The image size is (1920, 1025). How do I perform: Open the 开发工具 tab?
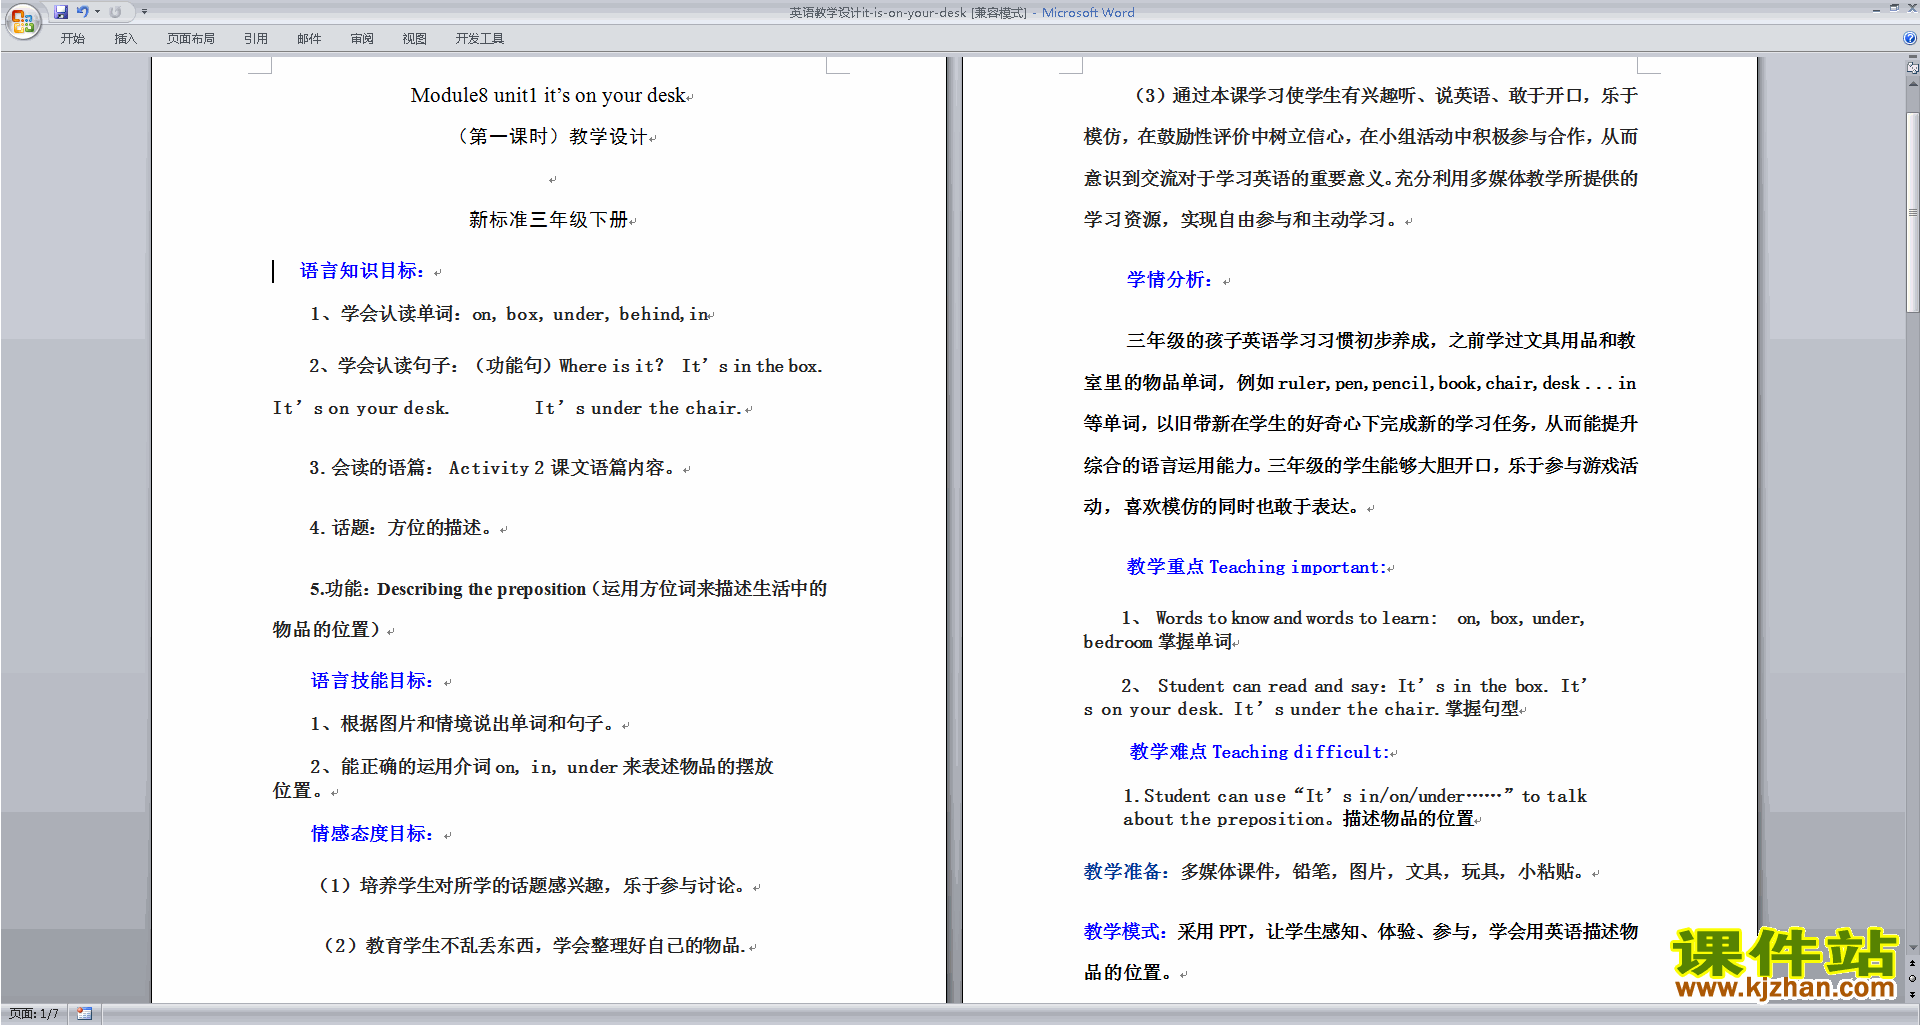point(480,39)
